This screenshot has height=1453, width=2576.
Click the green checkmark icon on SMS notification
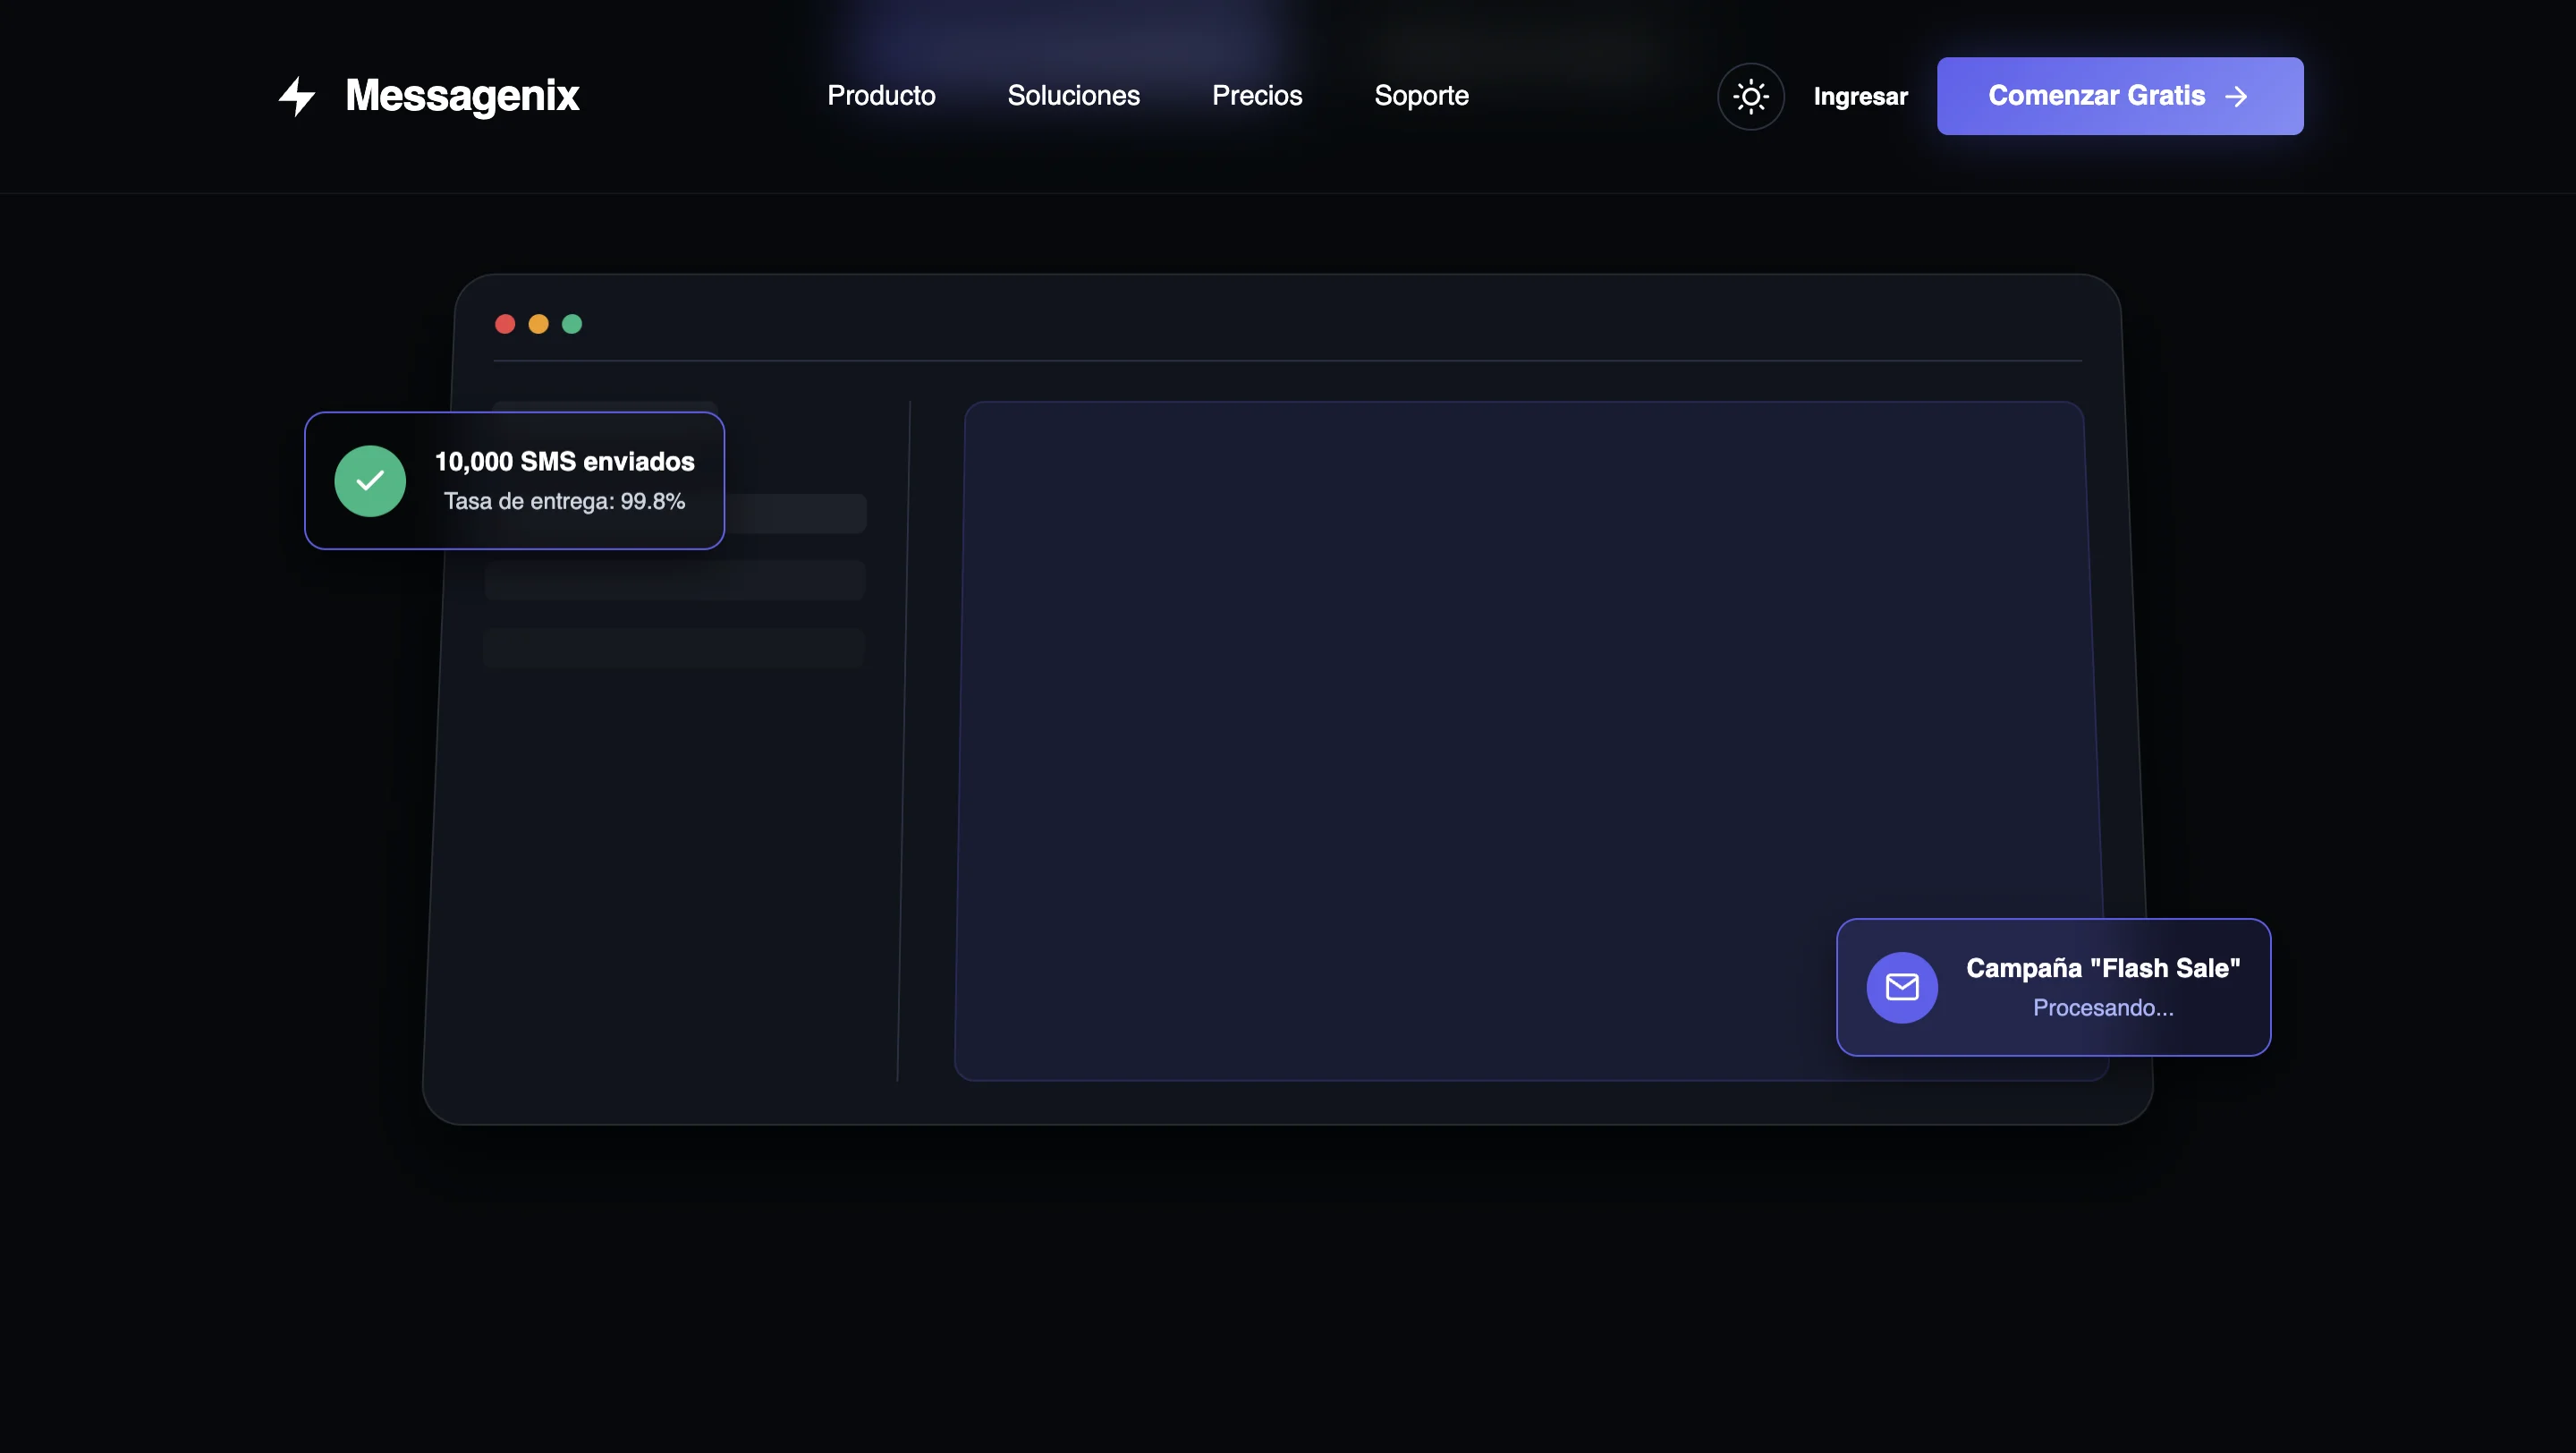point(371,481)
